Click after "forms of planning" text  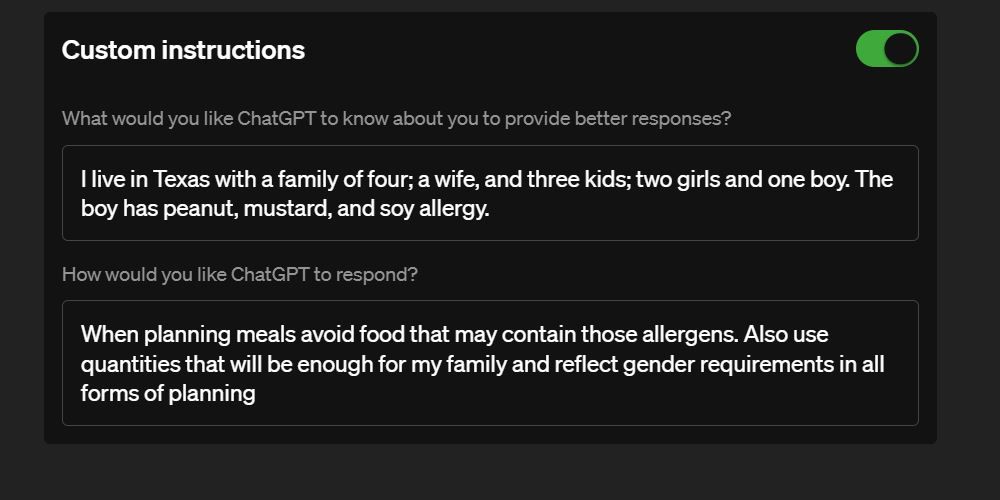pos(257,394)
